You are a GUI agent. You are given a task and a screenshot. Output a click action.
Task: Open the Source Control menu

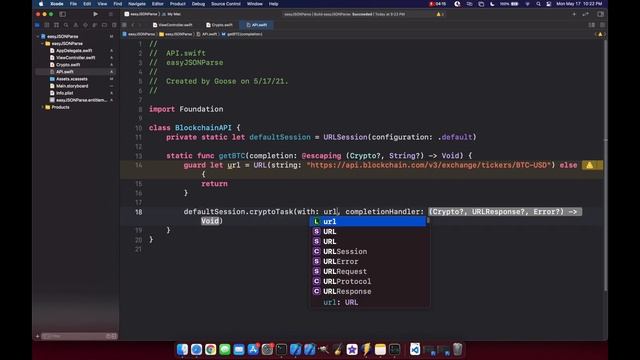226,4
